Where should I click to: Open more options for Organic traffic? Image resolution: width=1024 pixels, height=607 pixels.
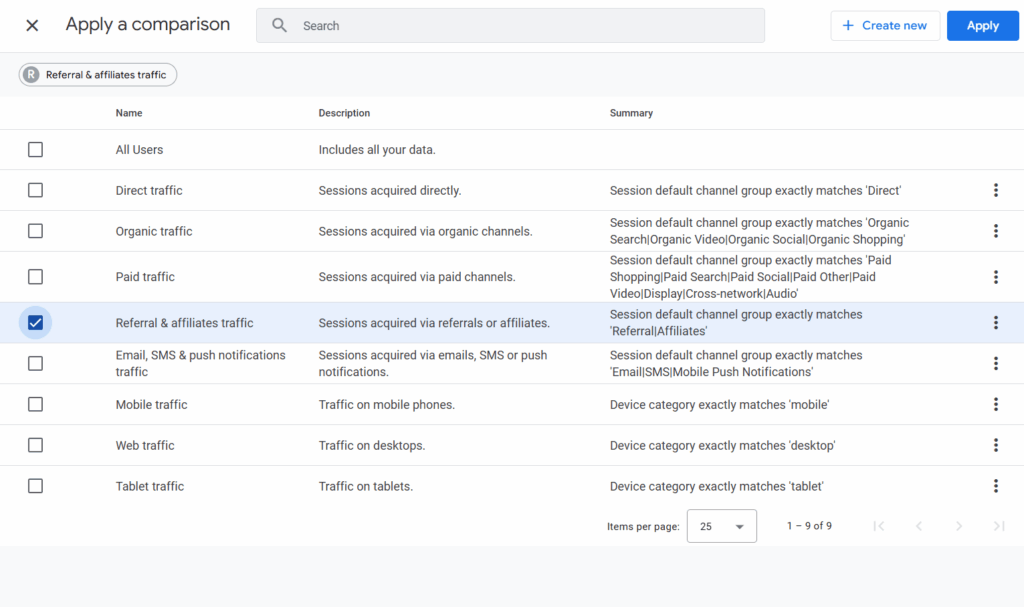click(x=995, y=231)
